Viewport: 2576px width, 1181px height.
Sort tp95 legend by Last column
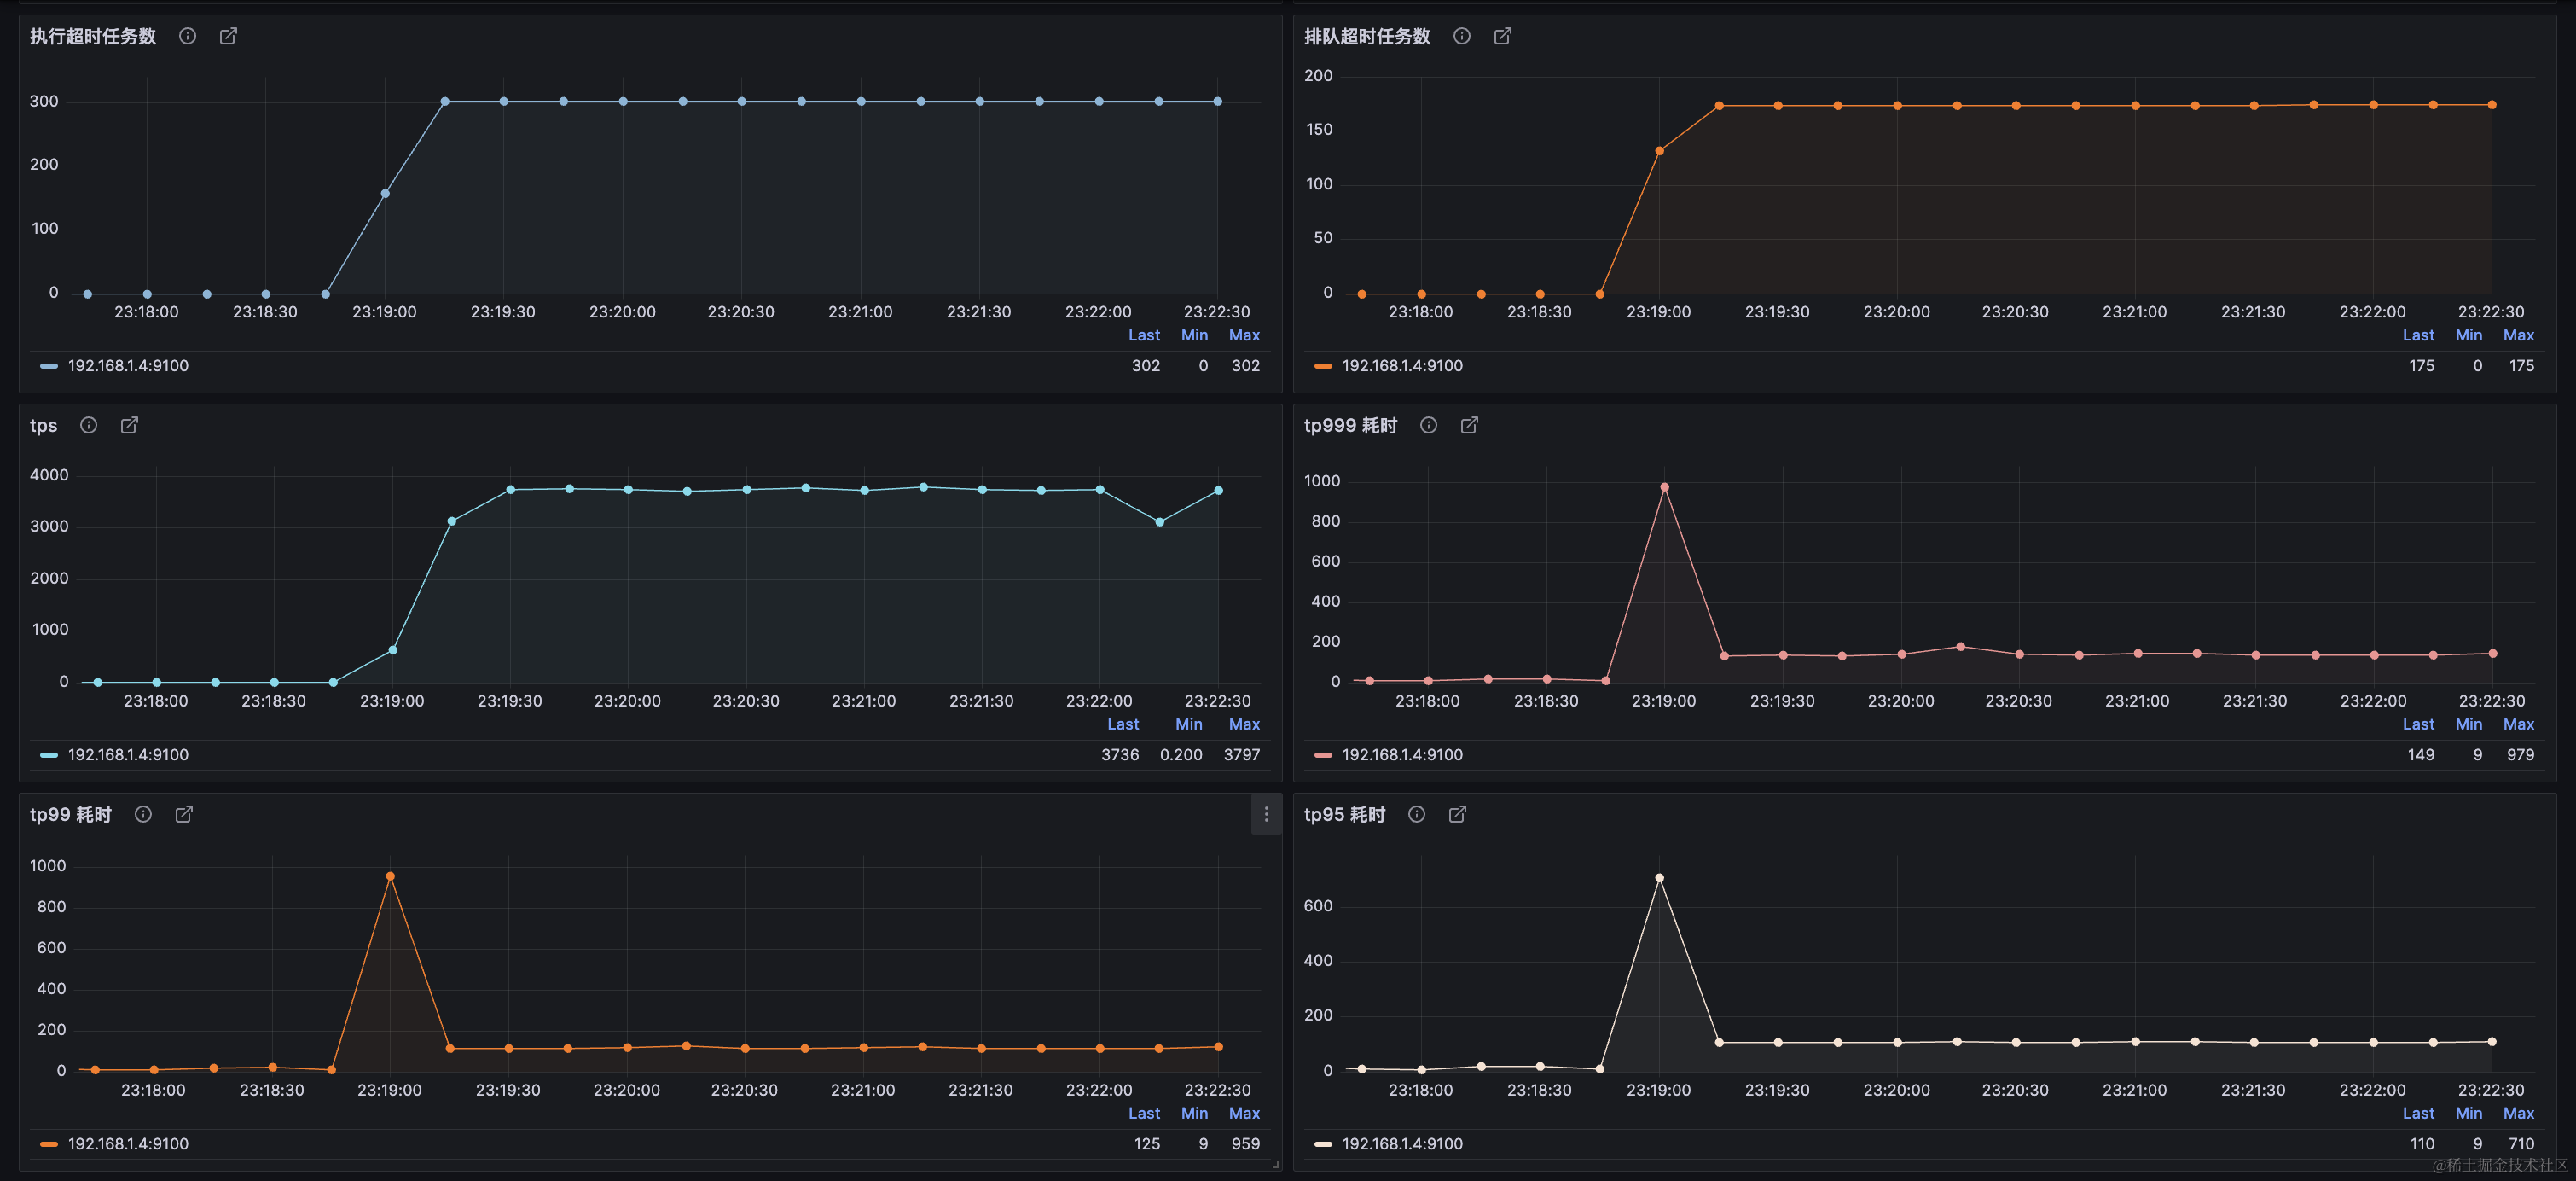(x=2417, y=1113)
